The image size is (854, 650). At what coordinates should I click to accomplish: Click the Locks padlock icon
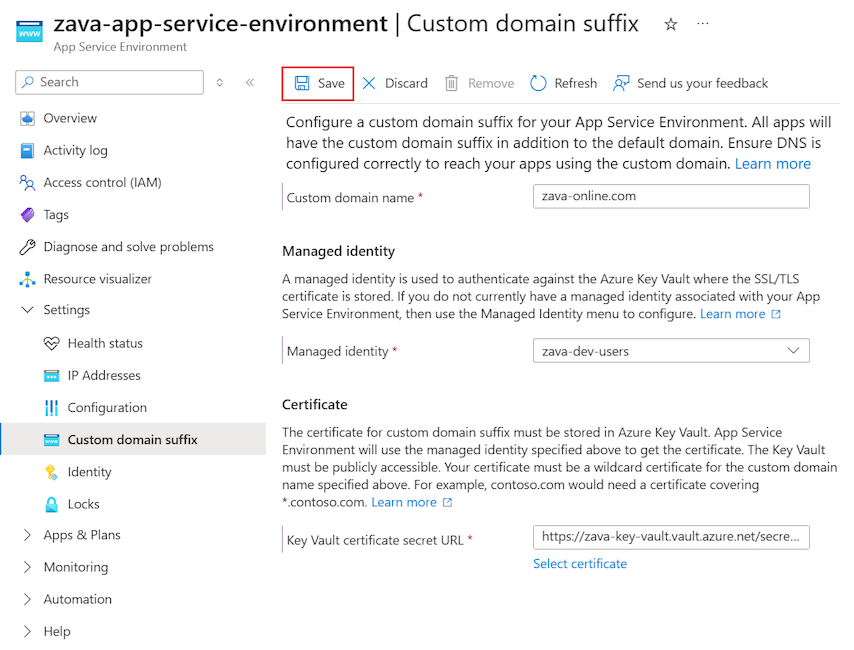[52, 503]
